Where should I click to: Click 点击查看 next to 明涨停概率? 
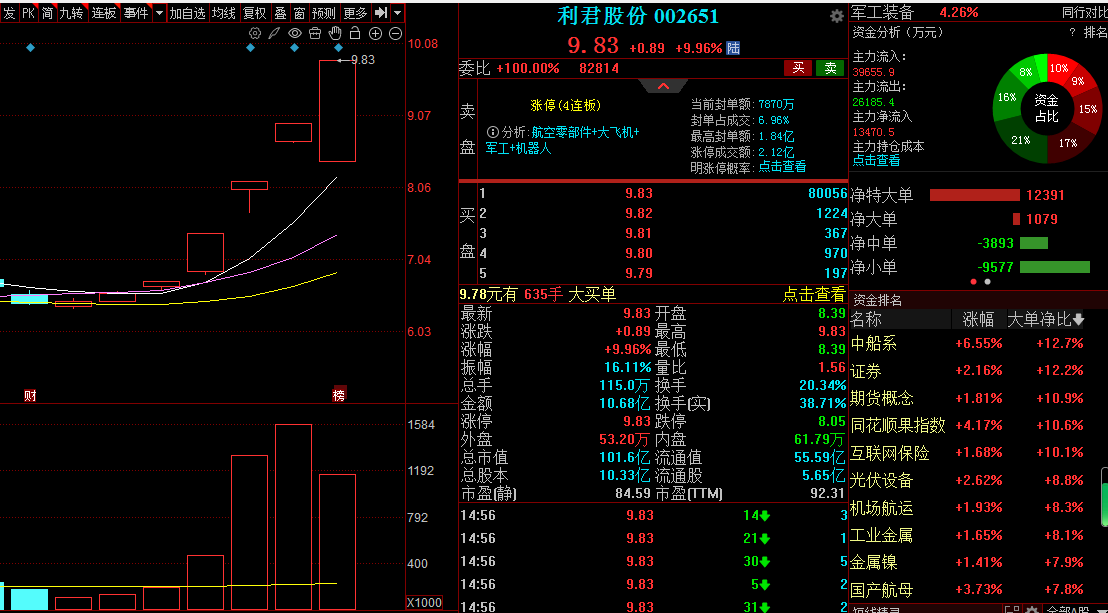782,168
